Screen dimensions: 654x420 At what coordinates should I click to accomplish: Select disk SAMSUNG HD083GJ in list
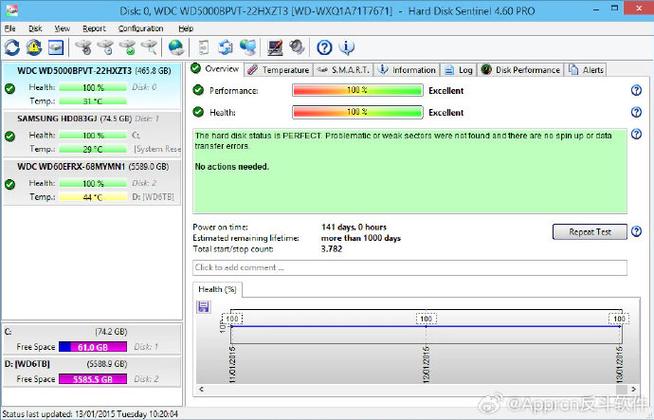(x=92, y=134)
